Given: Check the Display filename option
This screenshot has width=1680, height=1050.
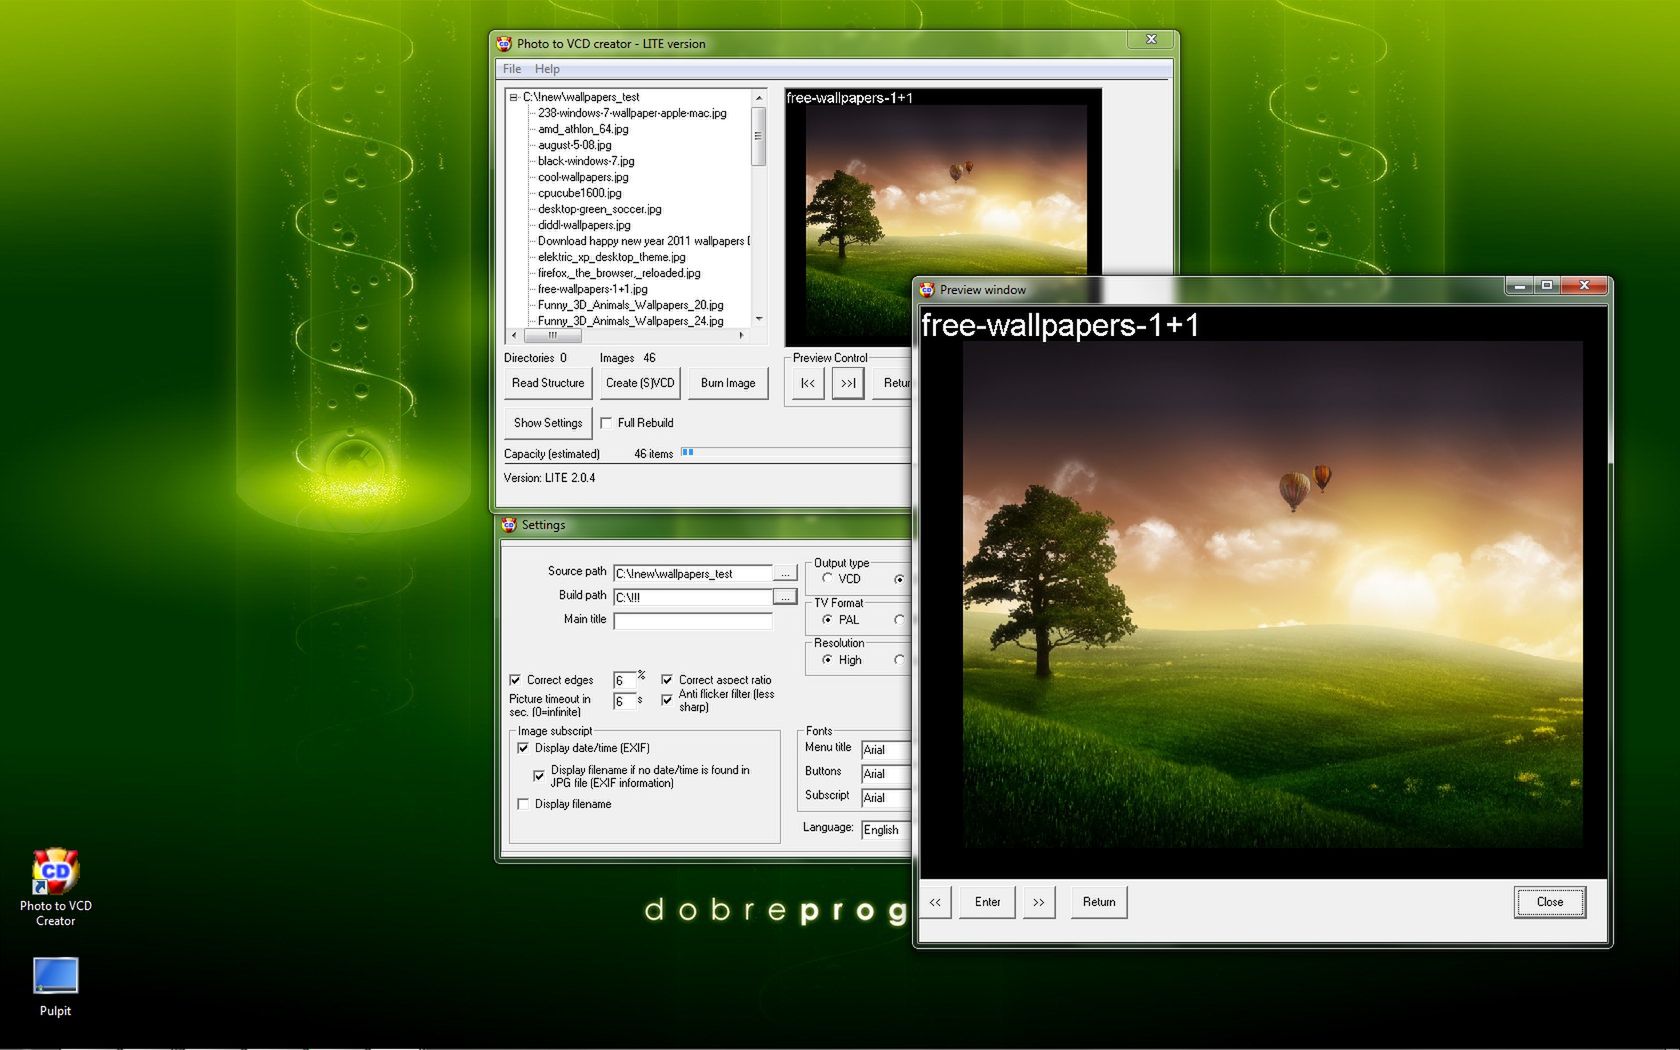Looking at the screenshot, I should pyautogui.click(x=523, y=803).
